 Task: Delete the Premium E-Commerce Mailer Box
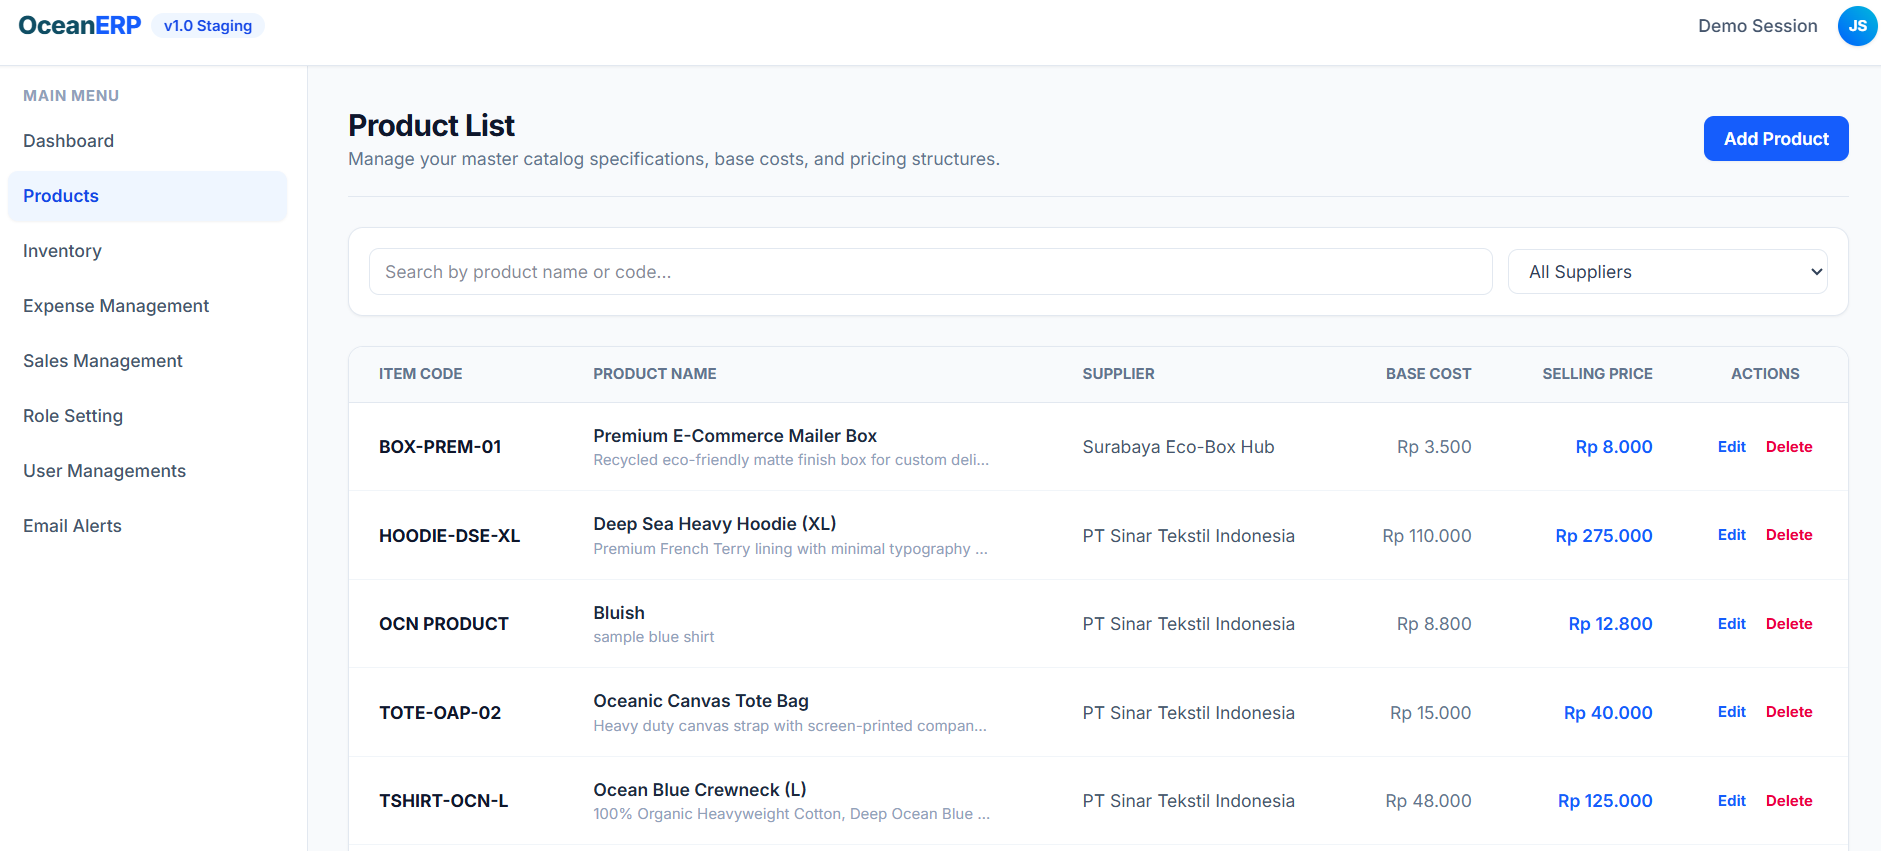(1788, 447)
